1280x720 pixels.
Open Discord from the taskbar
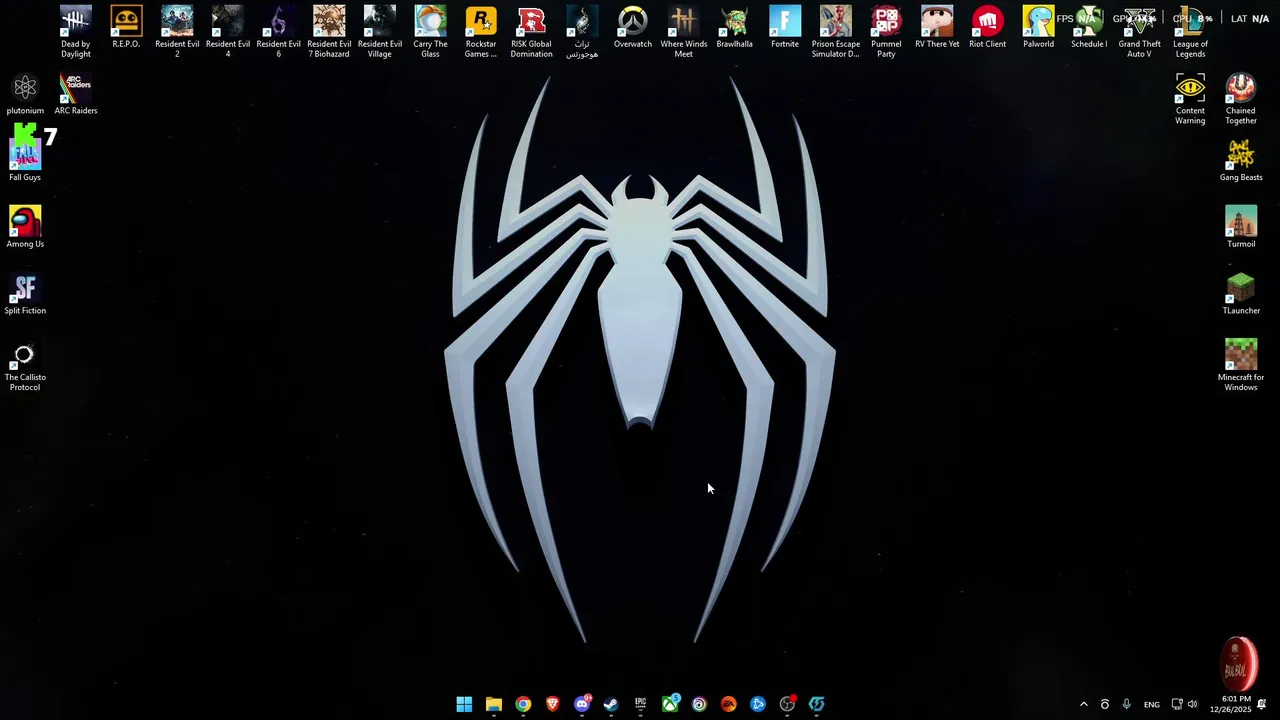click(x=582, y=704)
